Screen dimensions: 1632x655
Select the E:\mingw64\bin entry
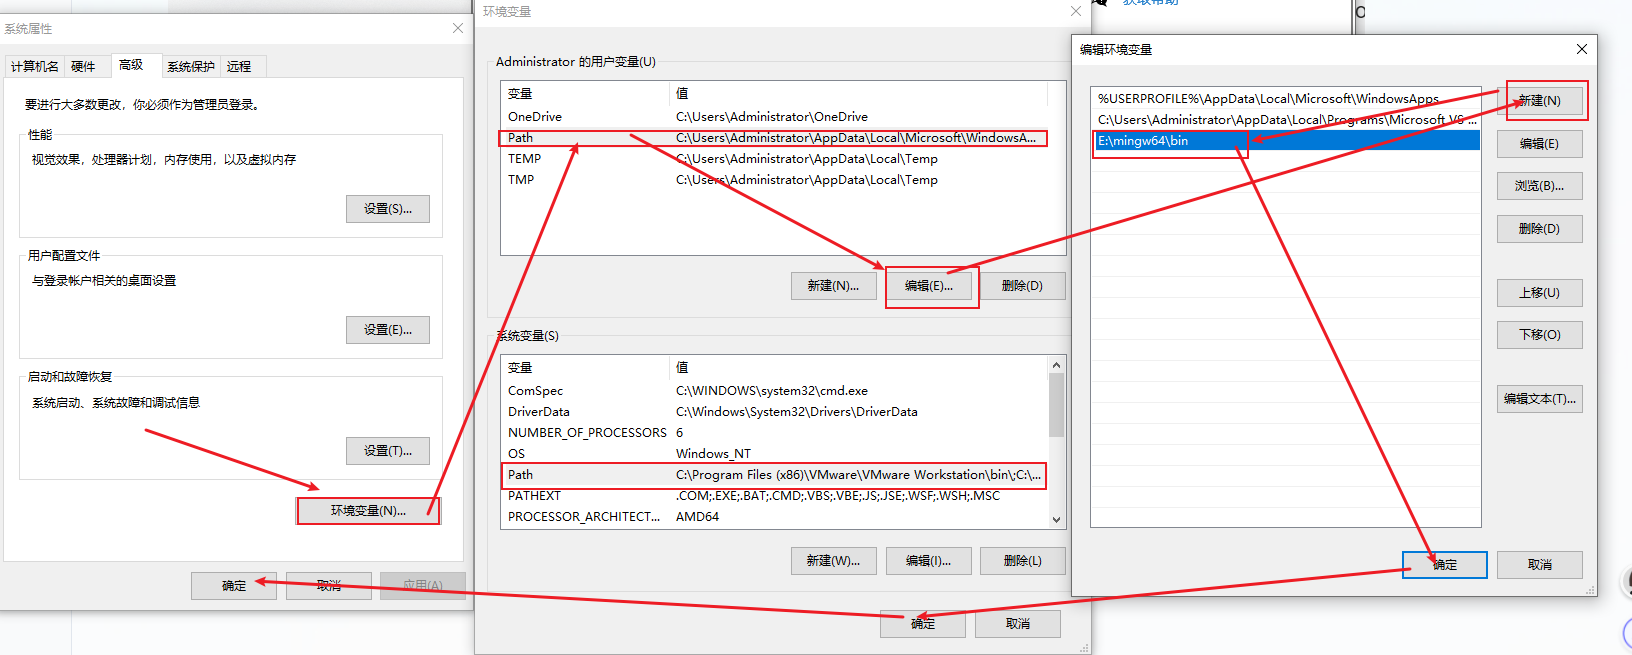click(x=1170, y=141)
